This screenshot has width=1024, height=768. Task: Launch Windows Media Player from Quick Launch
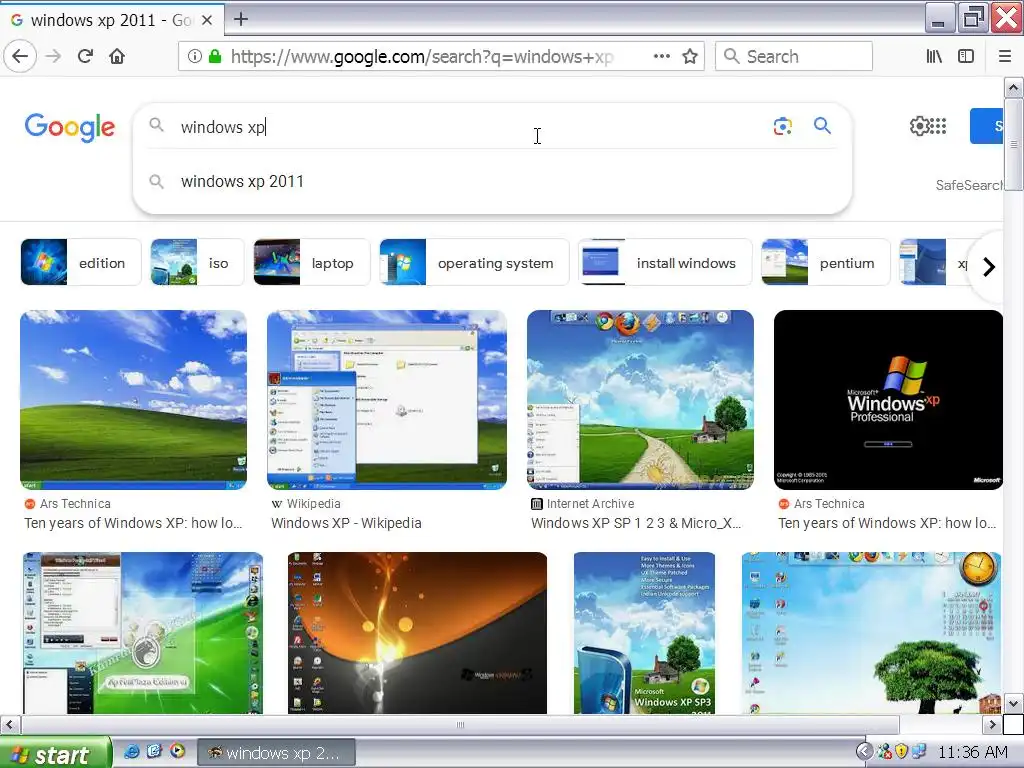[x=177, y=751]
